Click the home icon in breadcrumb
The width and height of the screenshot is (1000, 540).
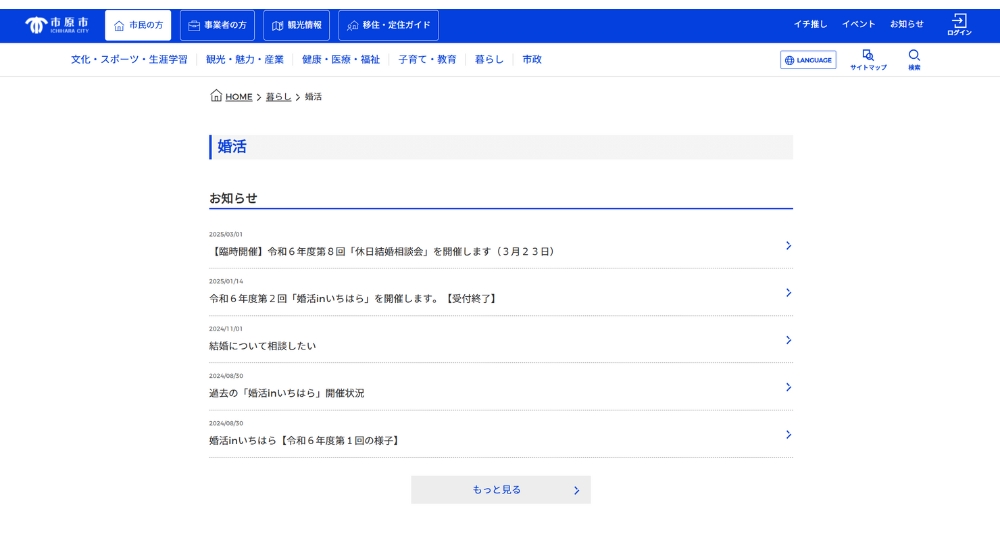pos(216,96)
